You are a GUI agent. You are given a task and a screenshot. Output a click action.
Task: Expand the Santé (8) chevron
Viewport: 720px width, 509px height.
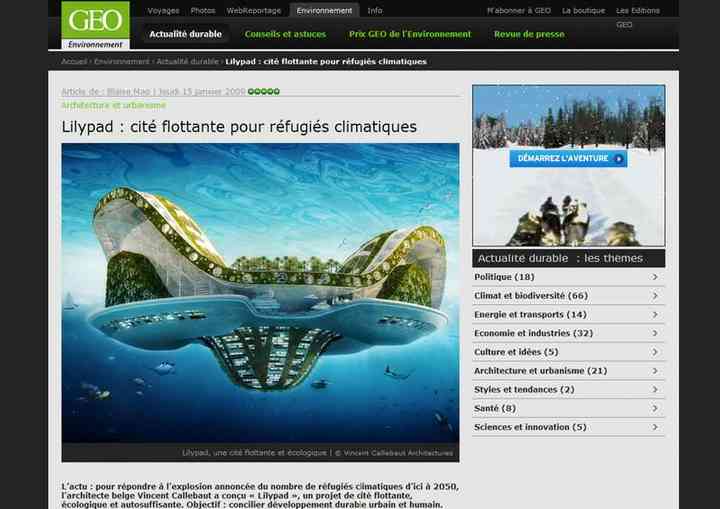pos(655,408)
